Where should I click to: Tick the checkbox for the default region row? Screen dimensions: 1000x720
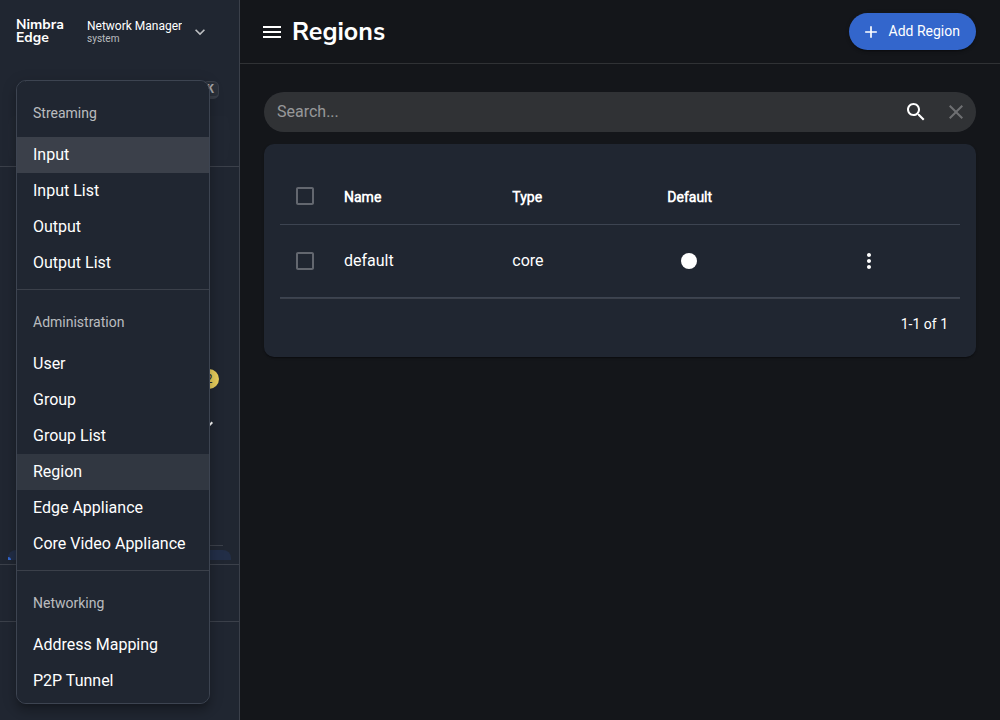(x=305, y=261)
